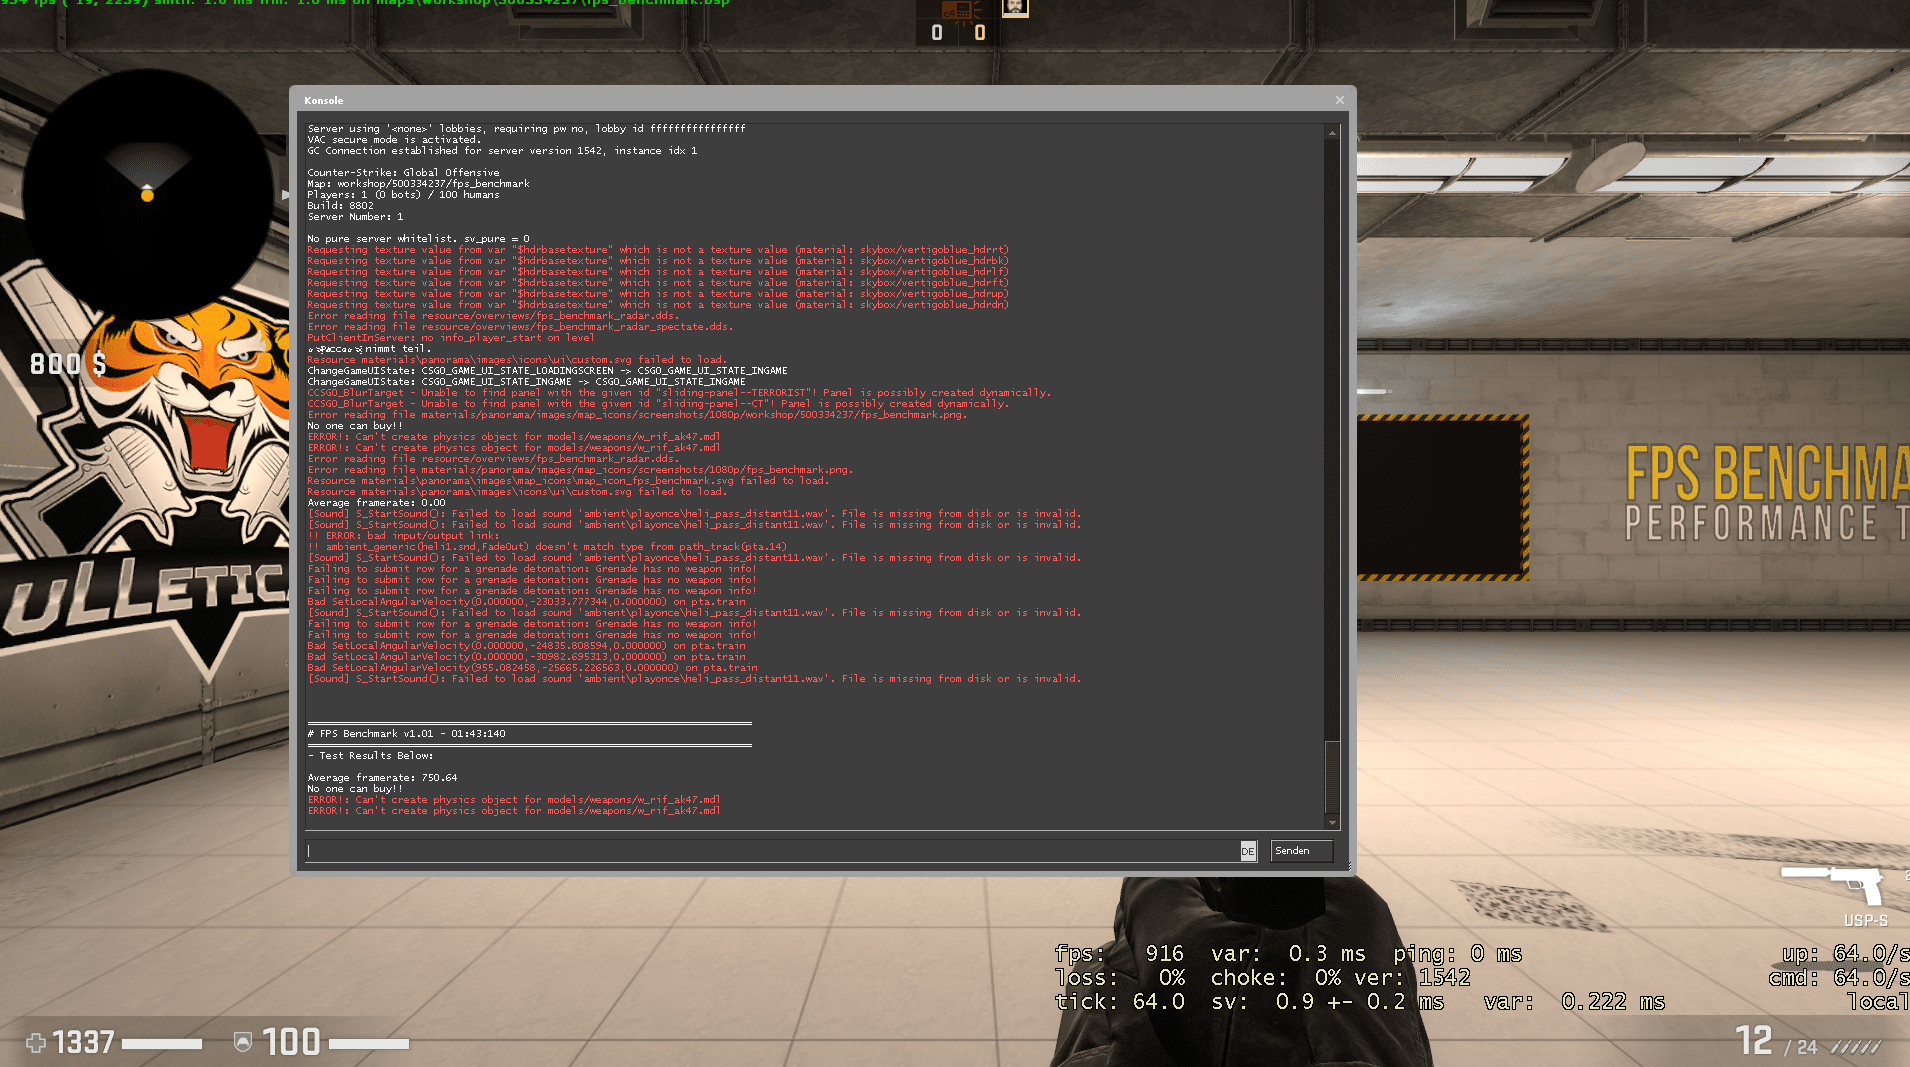1910x1067 pixels.
Task: Click the console scrollbar down arrow
Action: [x=1332, y=823]
